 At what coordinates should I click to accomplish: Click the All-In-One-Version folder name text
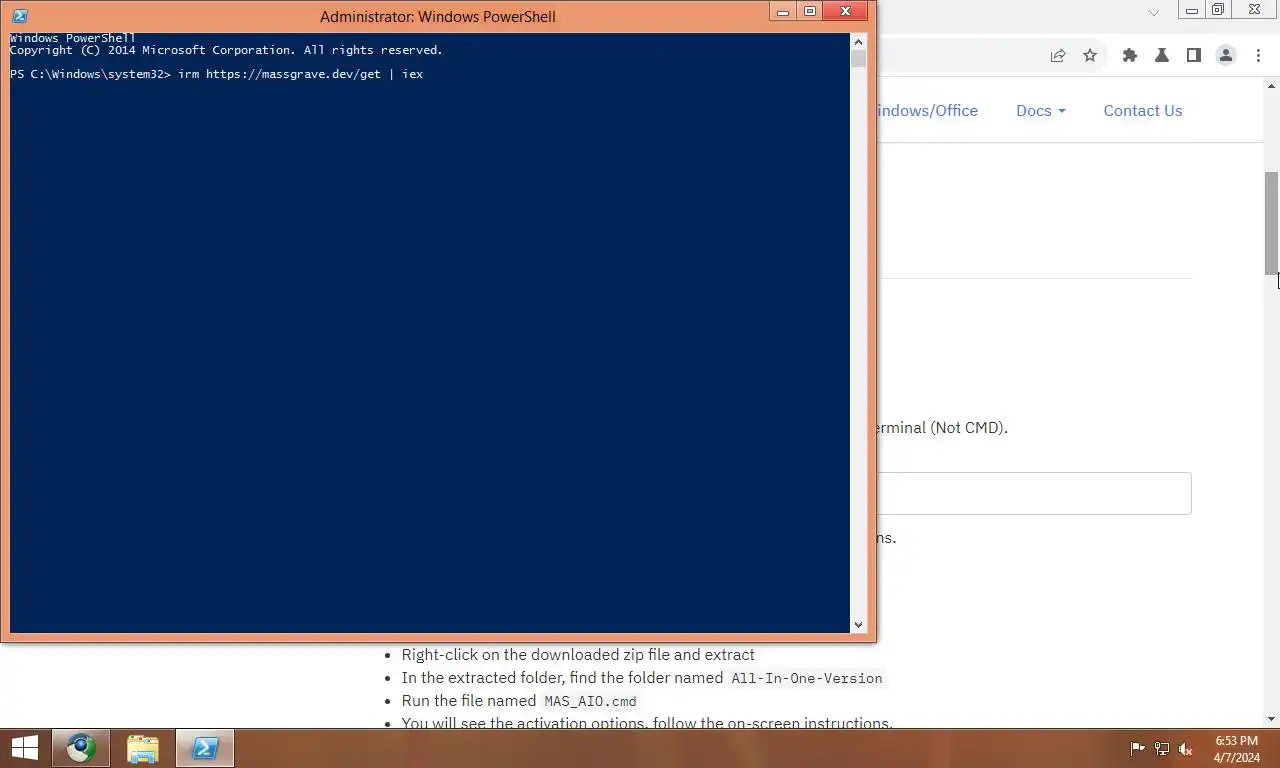pos(807,678)
